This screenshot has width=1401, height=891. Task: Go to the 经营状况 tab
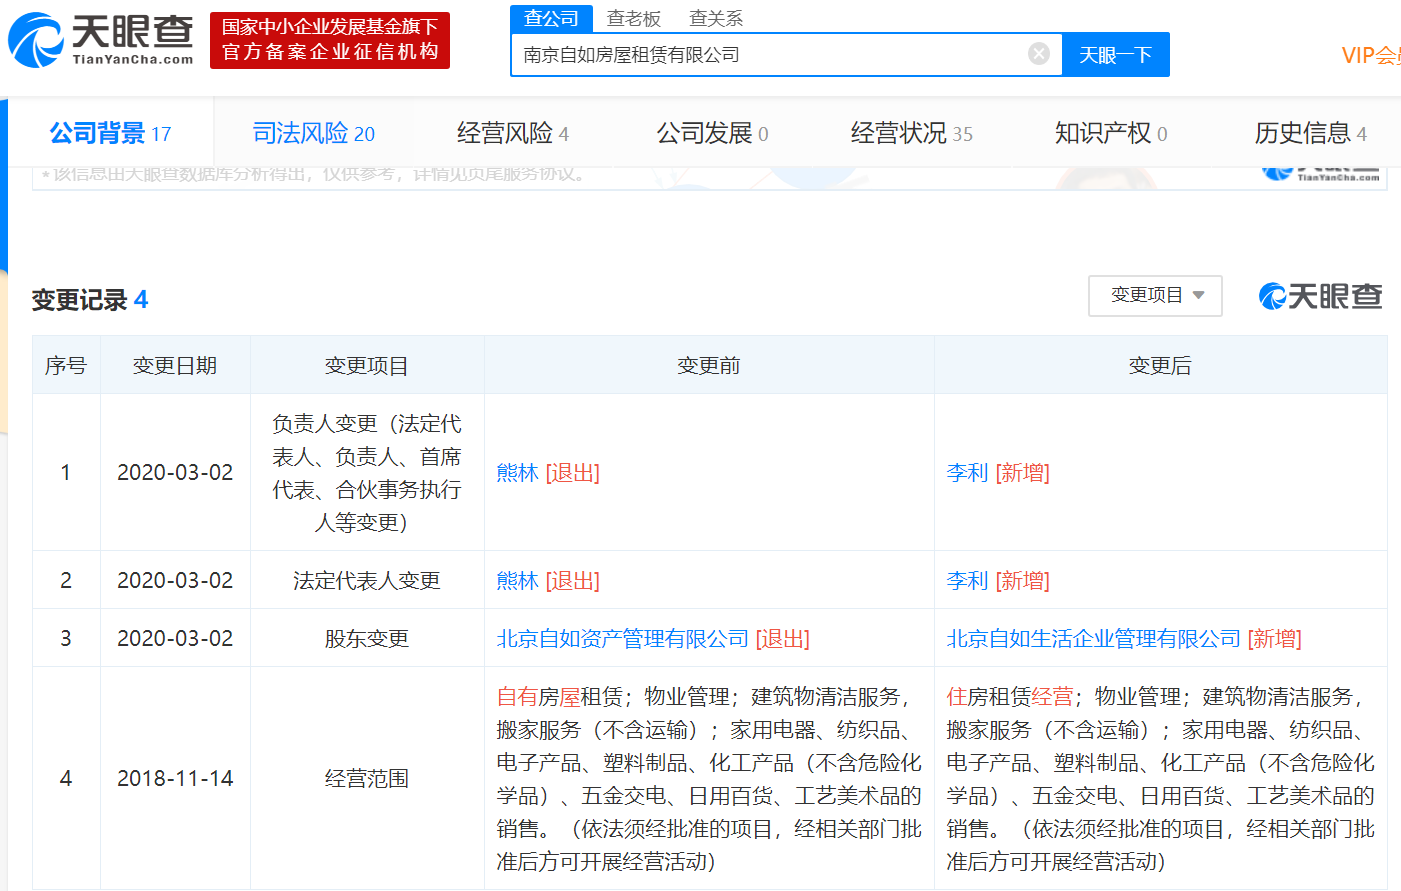911,133
